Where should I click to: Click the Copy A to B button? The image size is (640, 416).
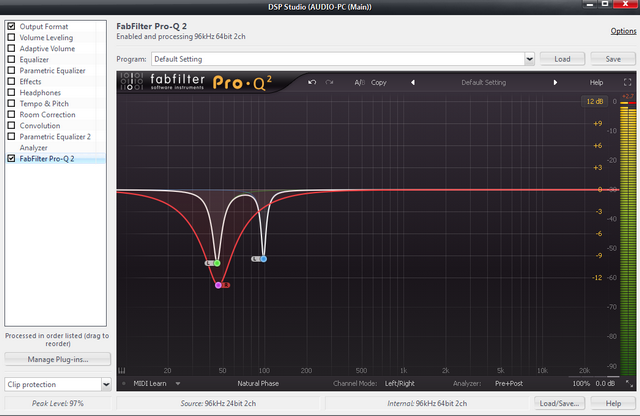pyautogui.click(x=379, y=82)
